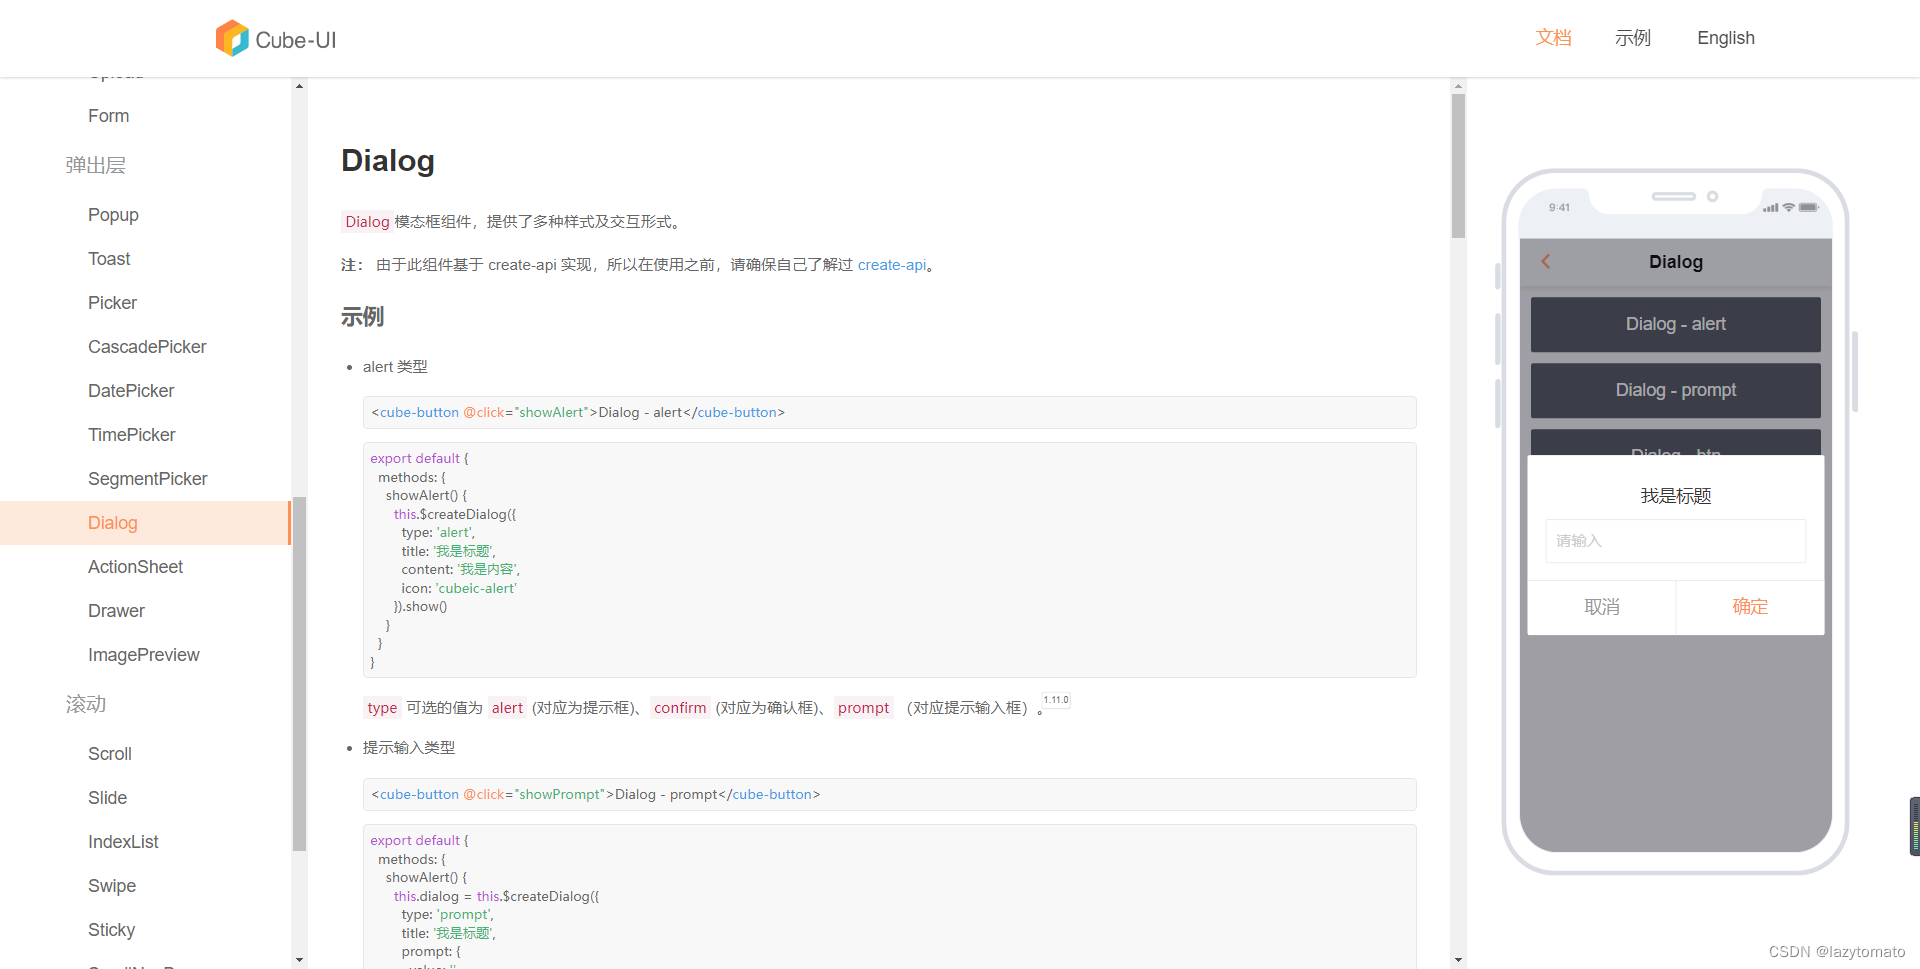This screenshot has width=1920, height=969.
Task: Click the Dialog title in phone header
Action: (x=1676, y=262)
